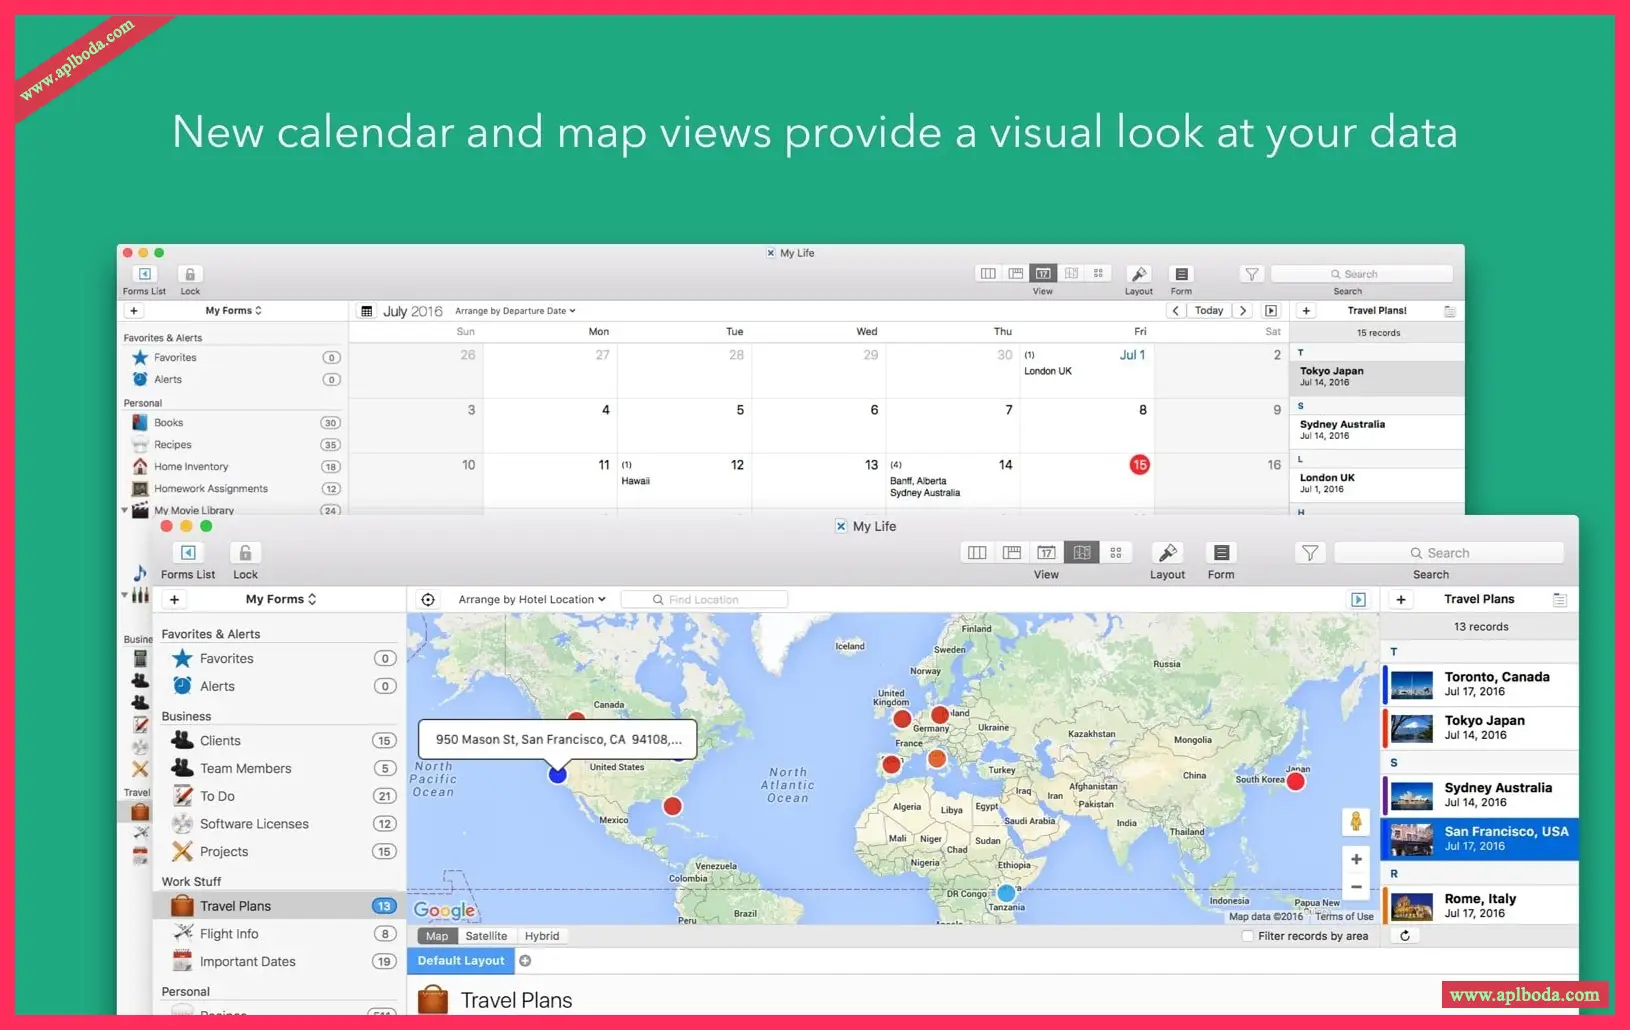Click the Forms List icon in front window
The width and height of the screenshot is (1630, 1030).
tap(188, 553)
